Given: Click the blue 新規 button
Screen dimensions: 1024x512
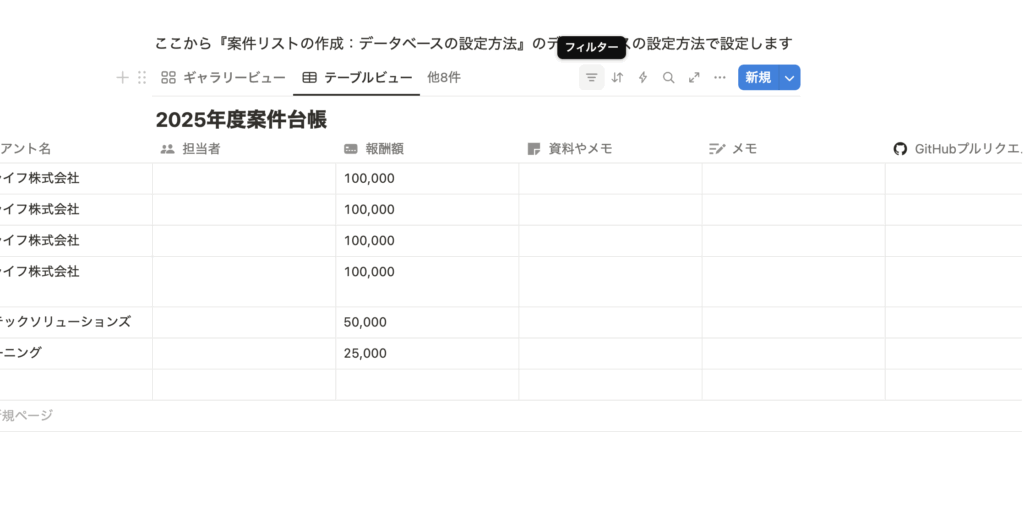Looking at the screenshot, I should pyautogui.click(x=757, y=77).
